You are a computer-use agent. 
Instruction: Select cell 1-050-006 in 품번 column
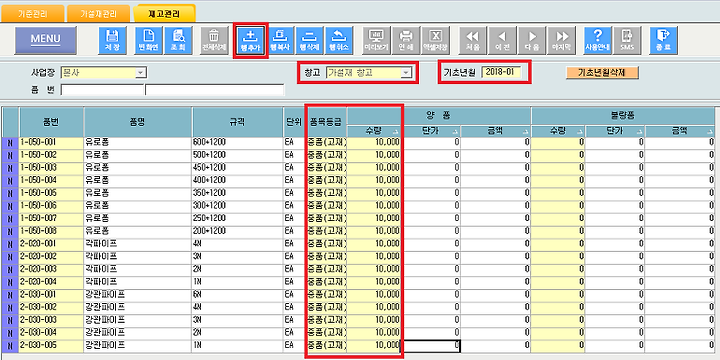(x=51, y=206)
